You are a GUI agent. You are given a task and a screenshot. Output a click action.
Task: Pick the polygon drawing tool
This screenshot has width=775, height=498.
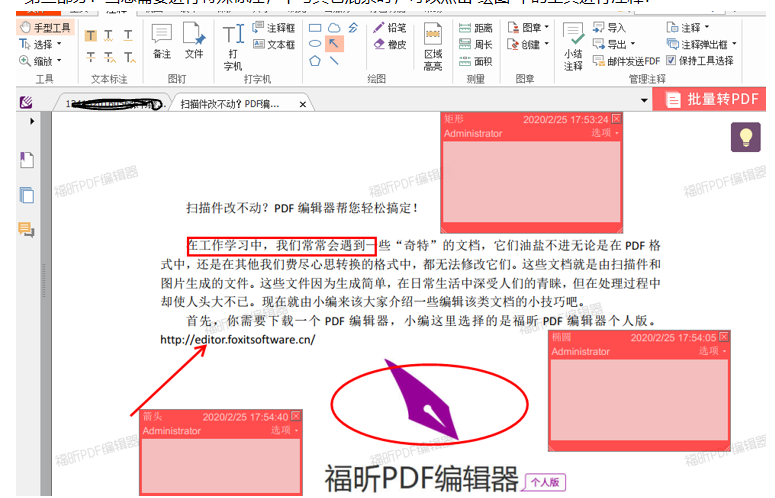tap(315, 61)
